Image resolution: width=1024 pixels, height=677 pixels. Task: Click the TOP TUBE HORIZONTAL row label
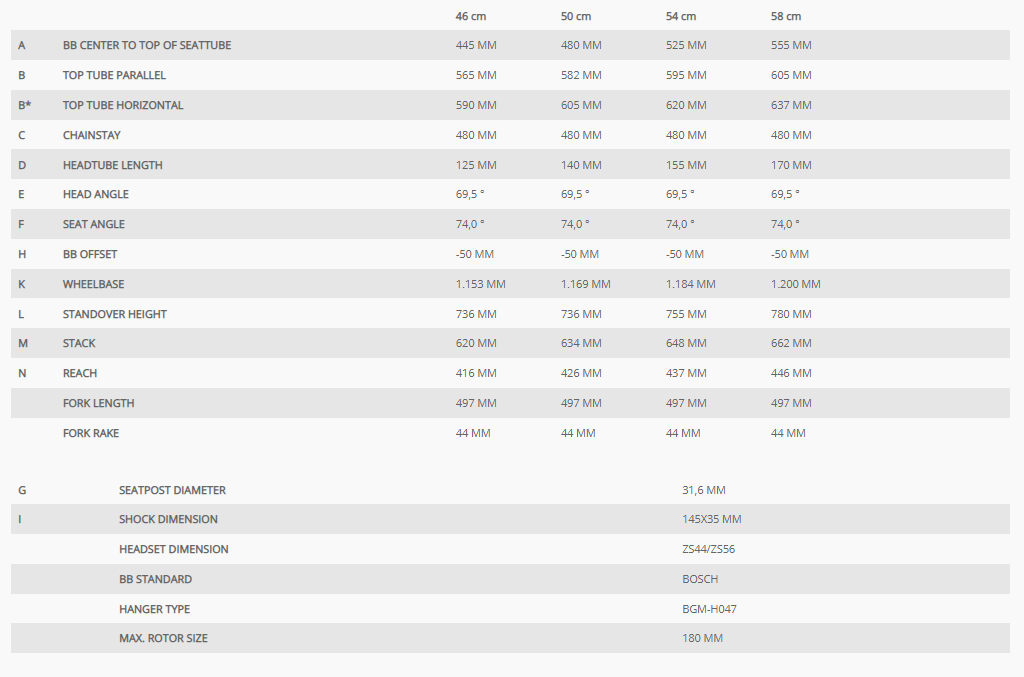pos(123,105)
